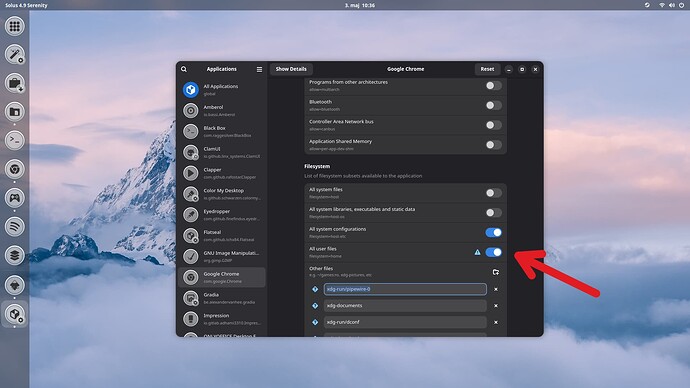Select Google Chrome in the application list
The width and height of the screenshot is (690, 388).
(x=222, y=277)
